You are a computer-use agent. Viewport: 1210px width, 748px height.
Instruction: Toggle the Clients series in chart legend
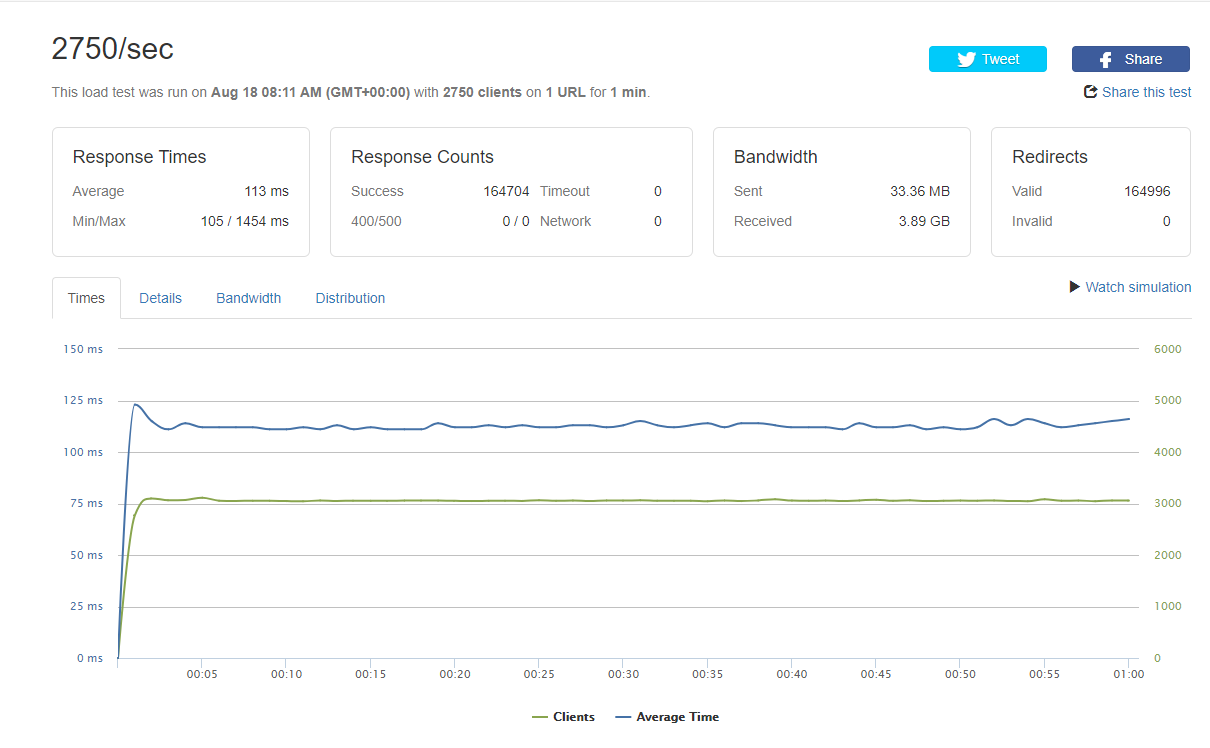(573, 717)
